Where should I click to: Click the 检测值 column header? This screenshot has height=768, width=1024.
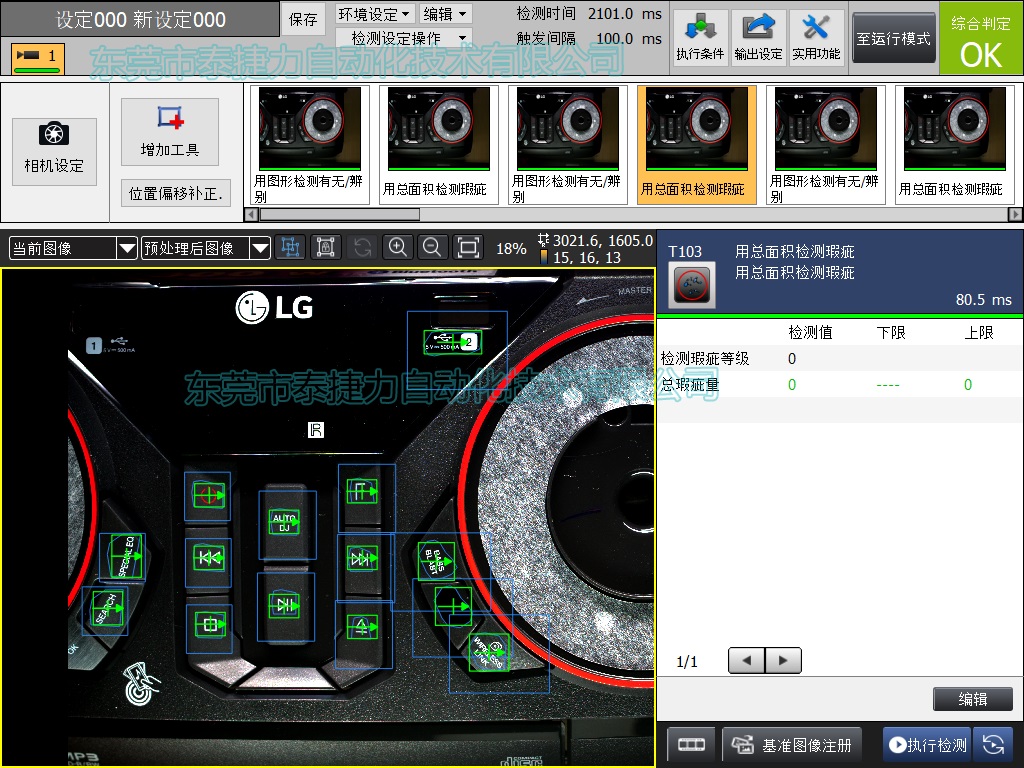tap(810, 332)
